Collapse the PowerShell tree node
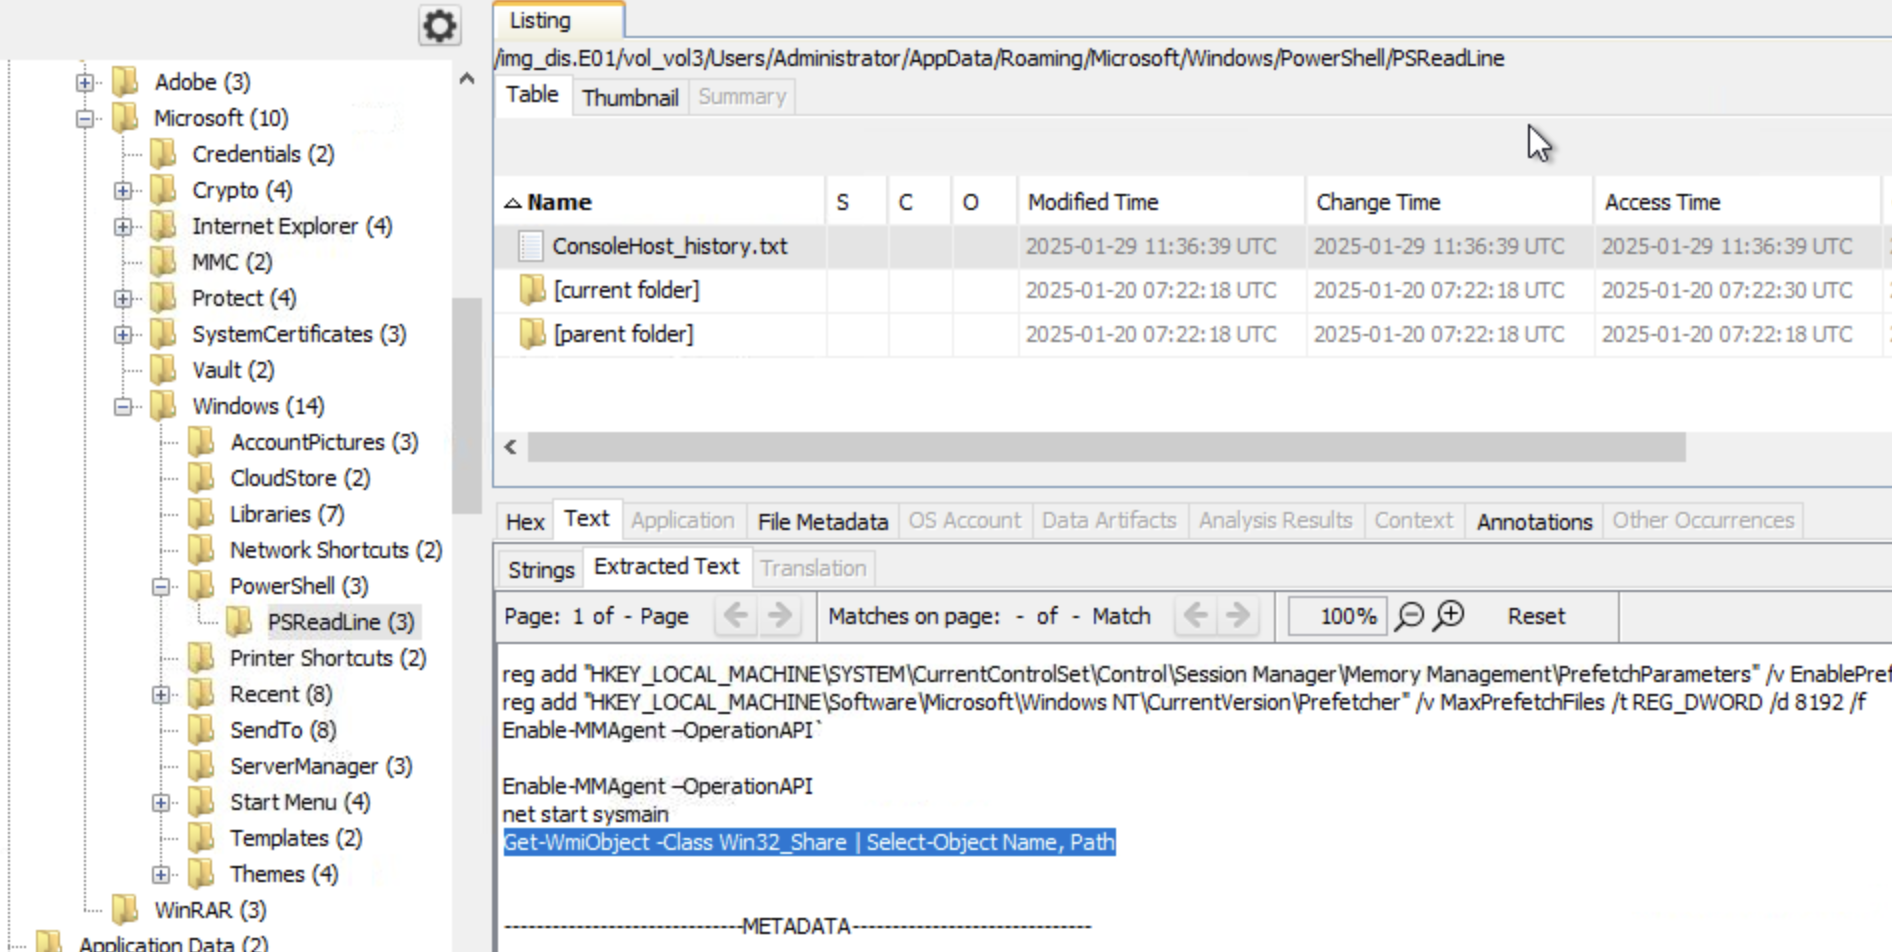 (160, 586)
